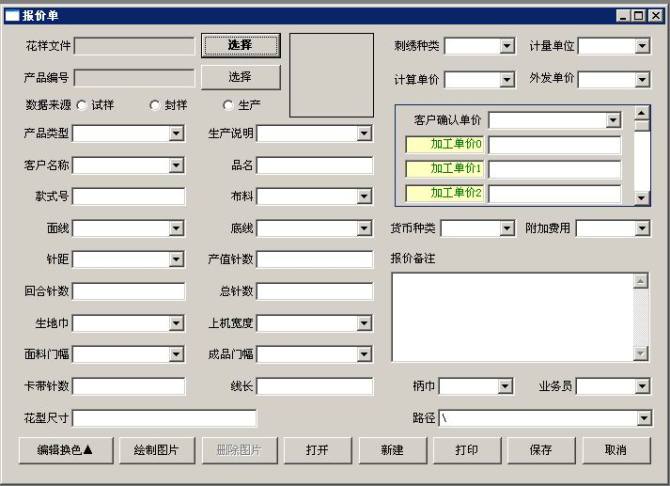Click the 取消 button
Image resolution: width=670 pixels, height=486 pixels.
pyautogui.click(x=615, y=450)
